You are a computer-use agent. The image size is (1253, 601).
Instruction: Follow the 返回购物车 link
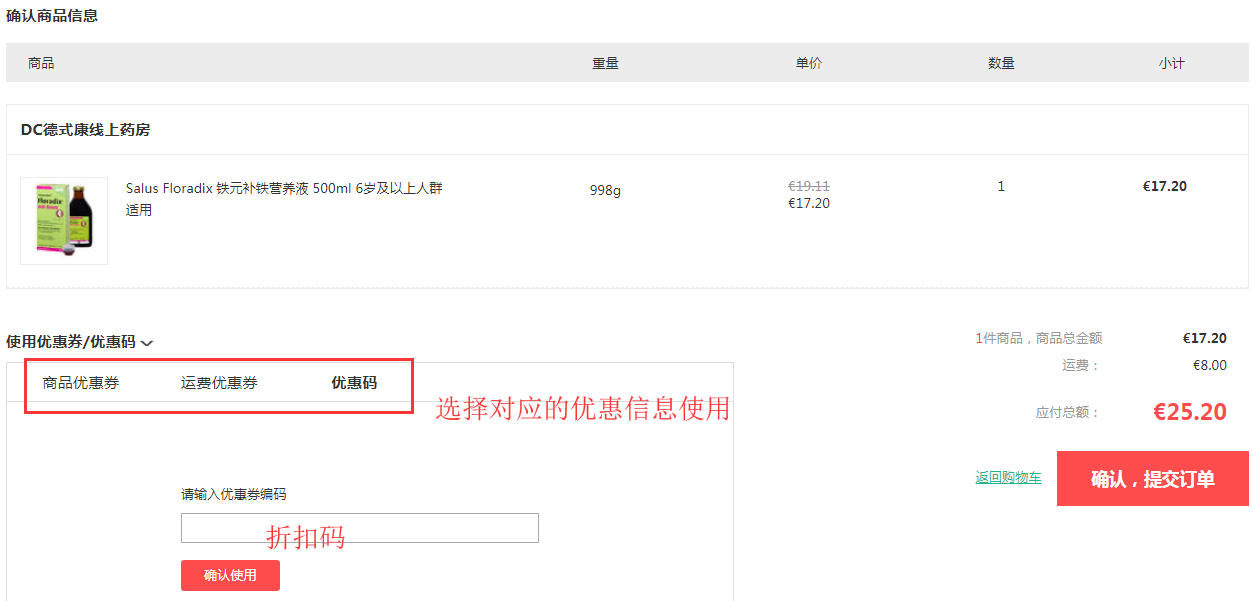click(x=1008, y=478)
